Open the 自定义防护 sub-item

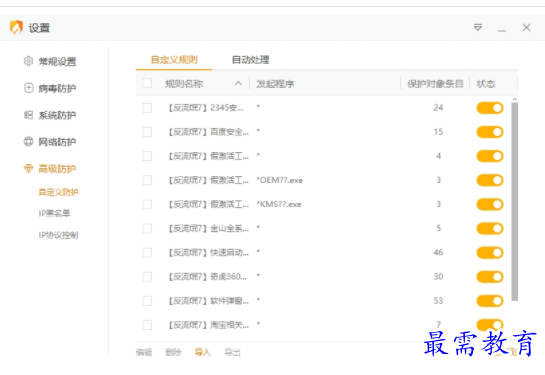[x=58, y=192]
